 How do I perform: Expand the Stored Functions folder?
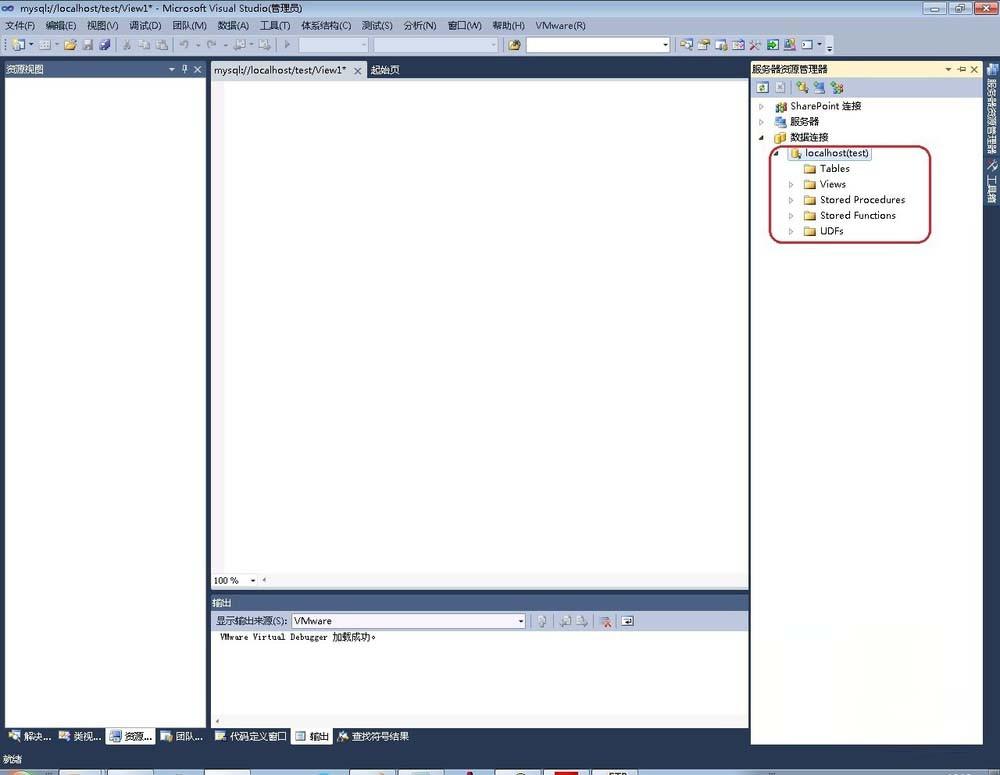point(791,216)
